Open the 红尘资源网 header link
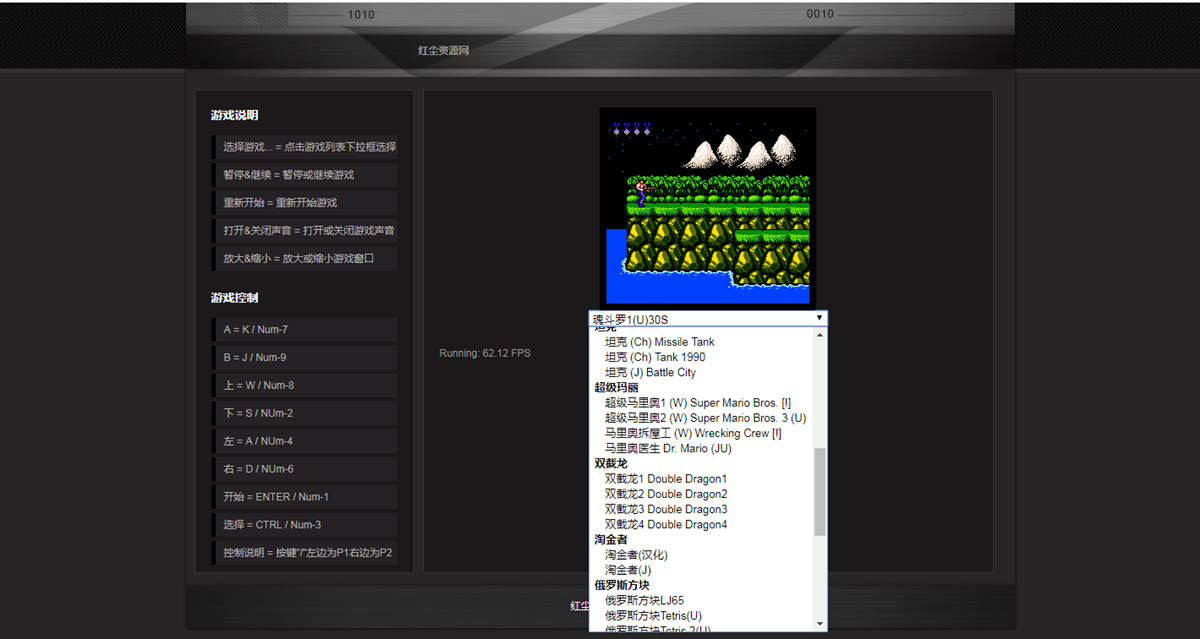The height and width of the screenshot is (639, 1200). tap(443, 50)
